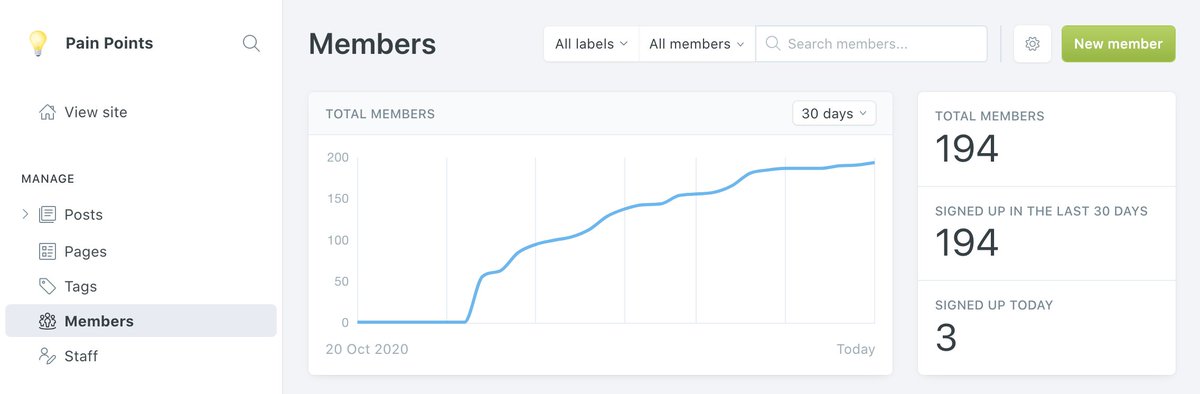The image size is (1200, 394).
Task: Focus the Search members input field
Action: coord(871,44)
